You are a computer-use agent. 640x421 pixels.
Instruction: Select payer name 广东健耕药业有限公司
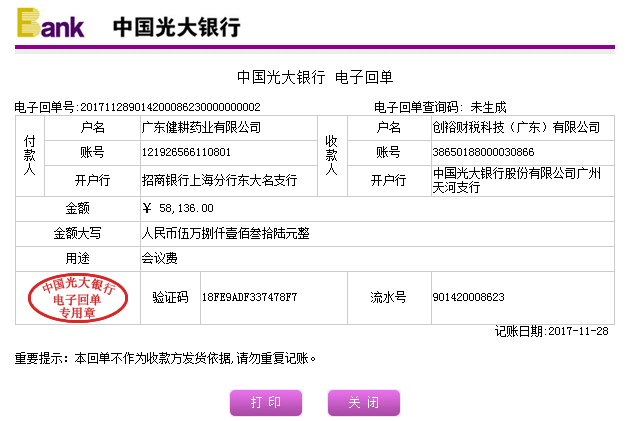201,128
